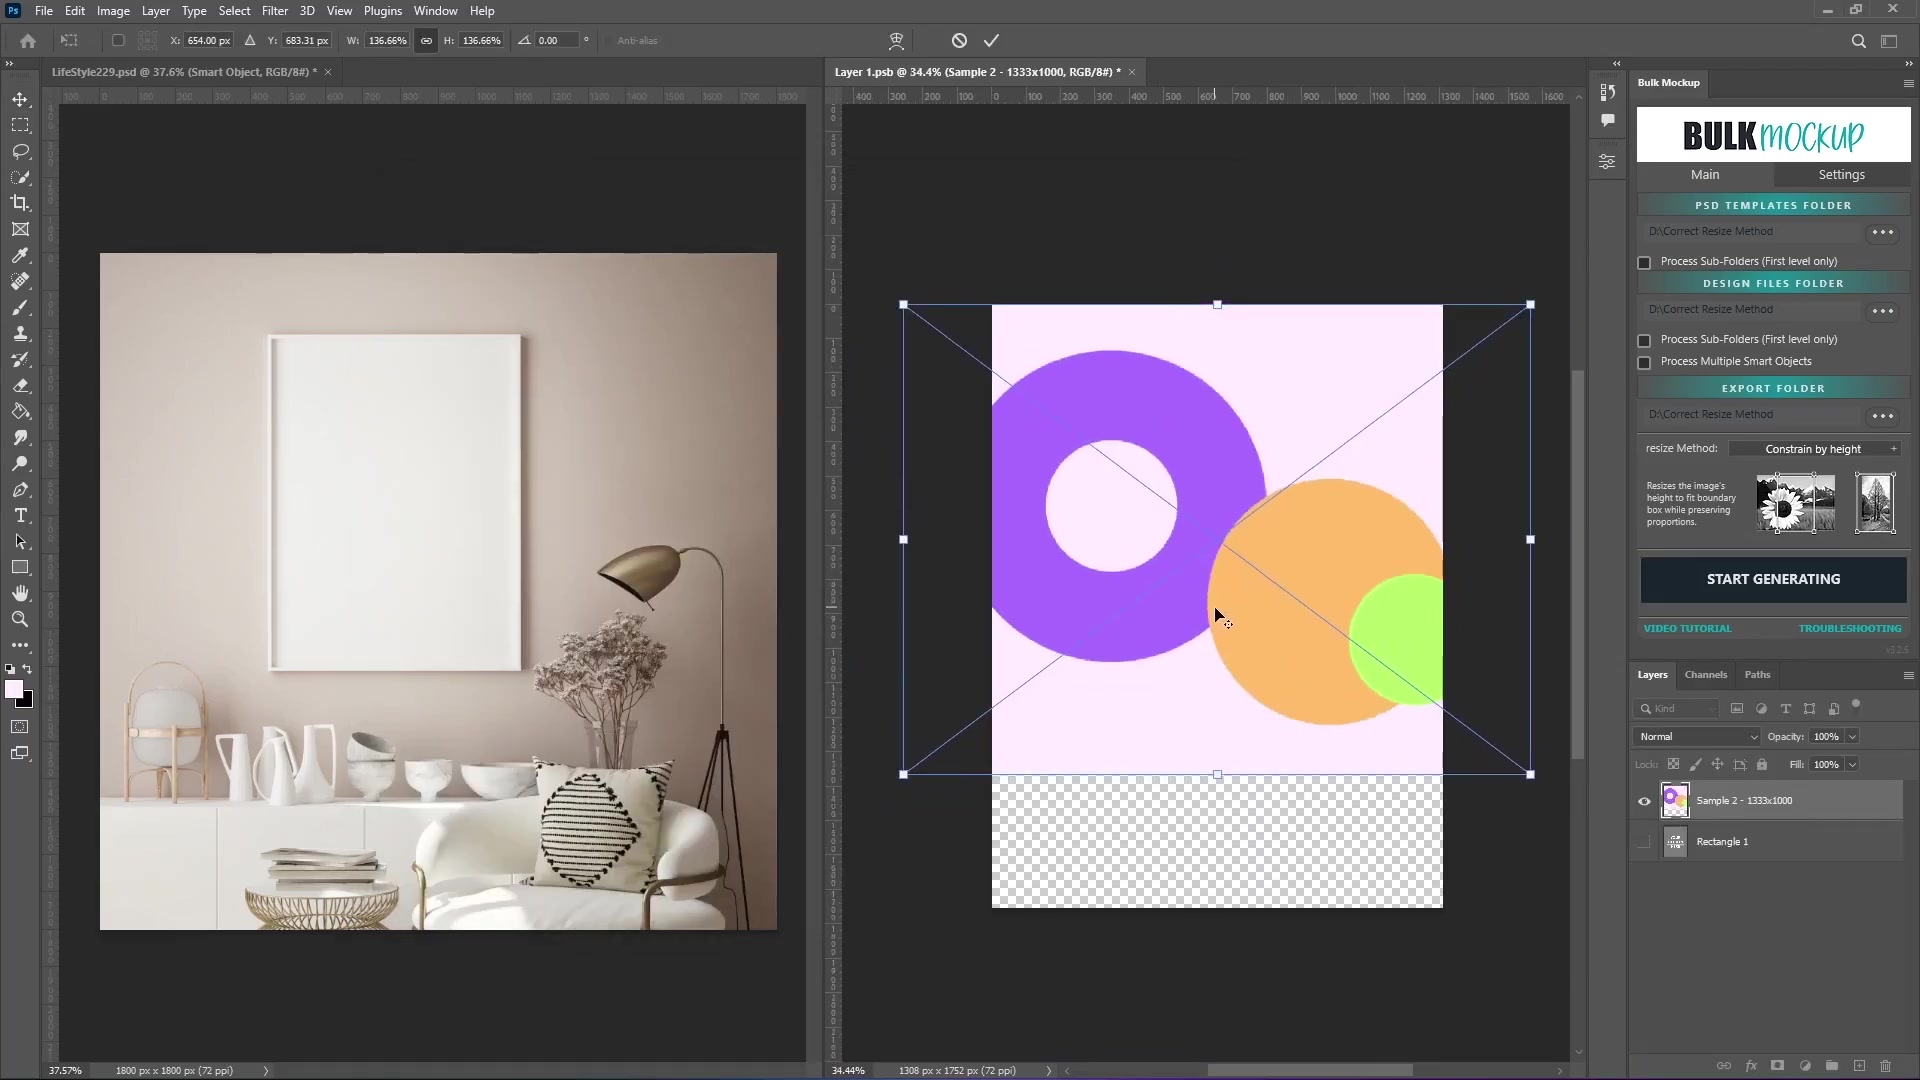Select the Move tool
Screen dimensions: 1920x1080
point(20,99)
